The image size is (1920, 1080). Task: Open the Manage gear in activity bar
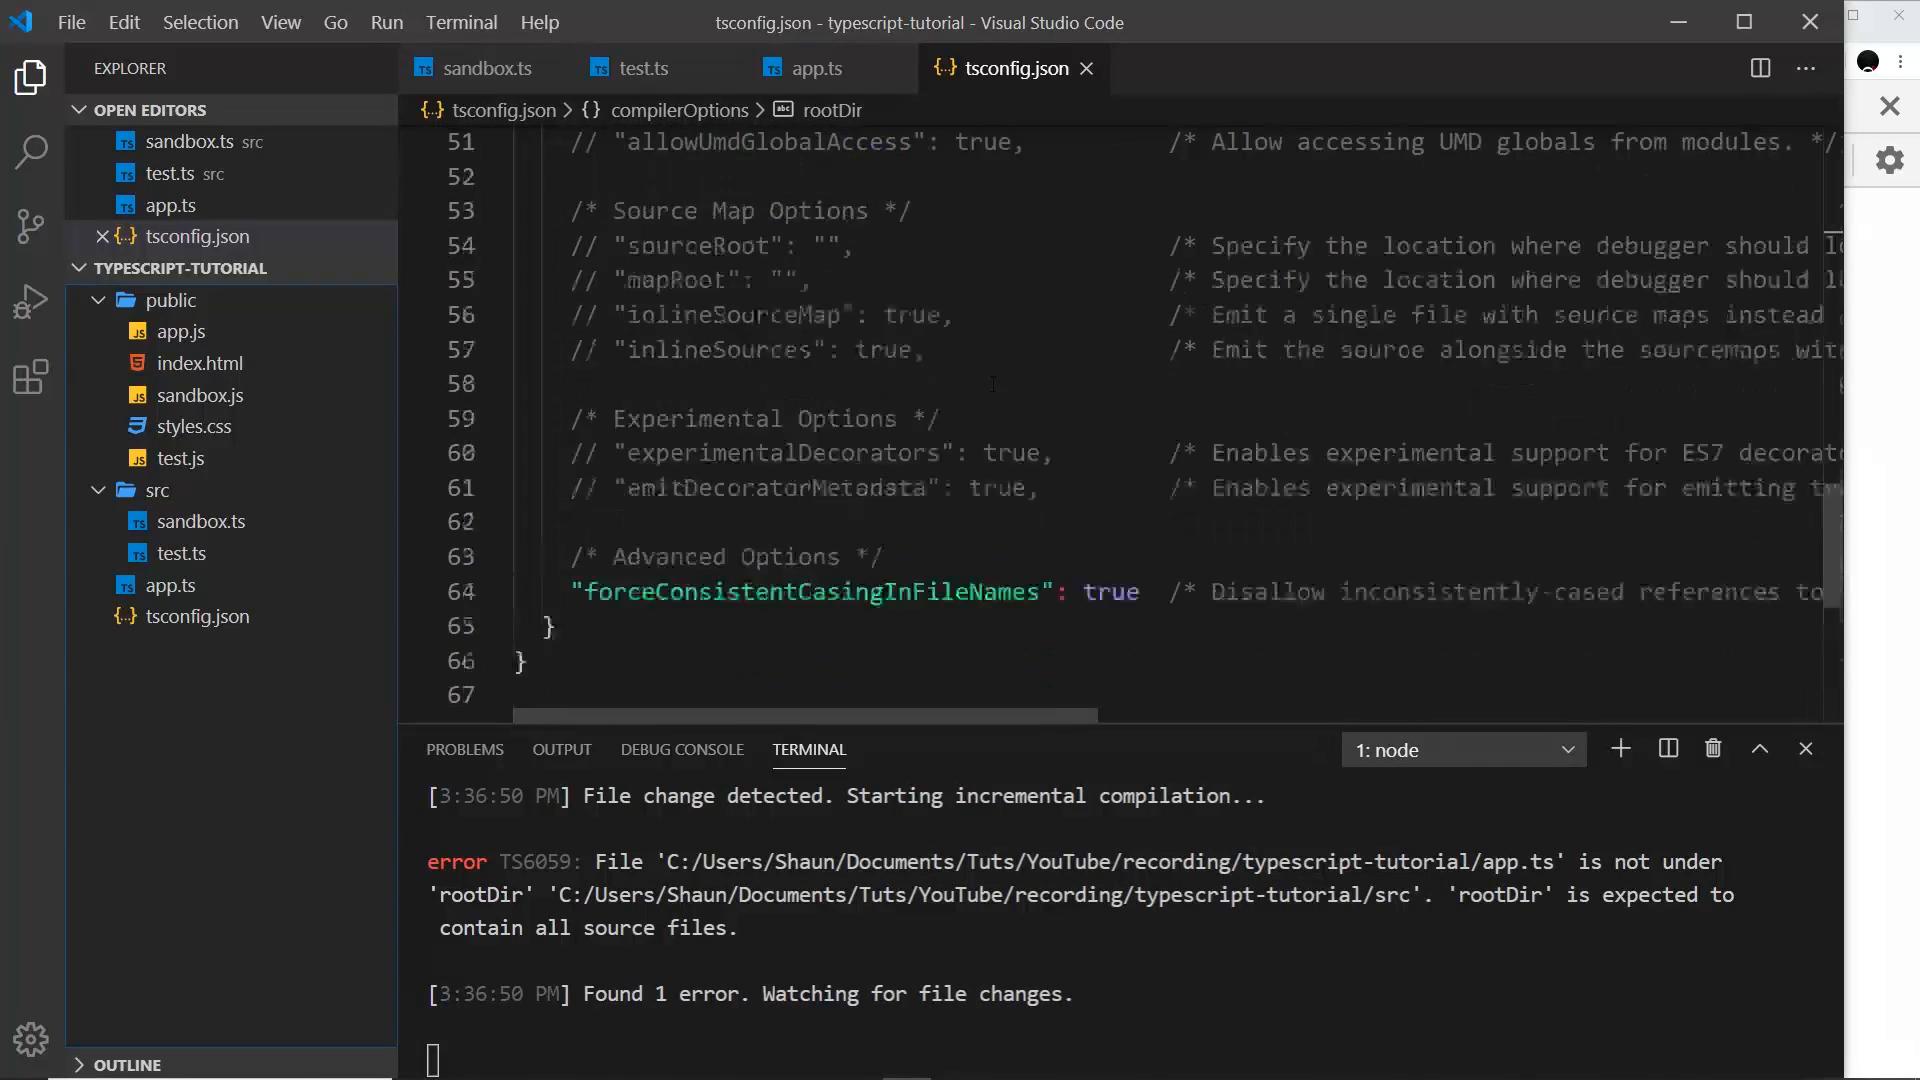tap(31, 1039)
